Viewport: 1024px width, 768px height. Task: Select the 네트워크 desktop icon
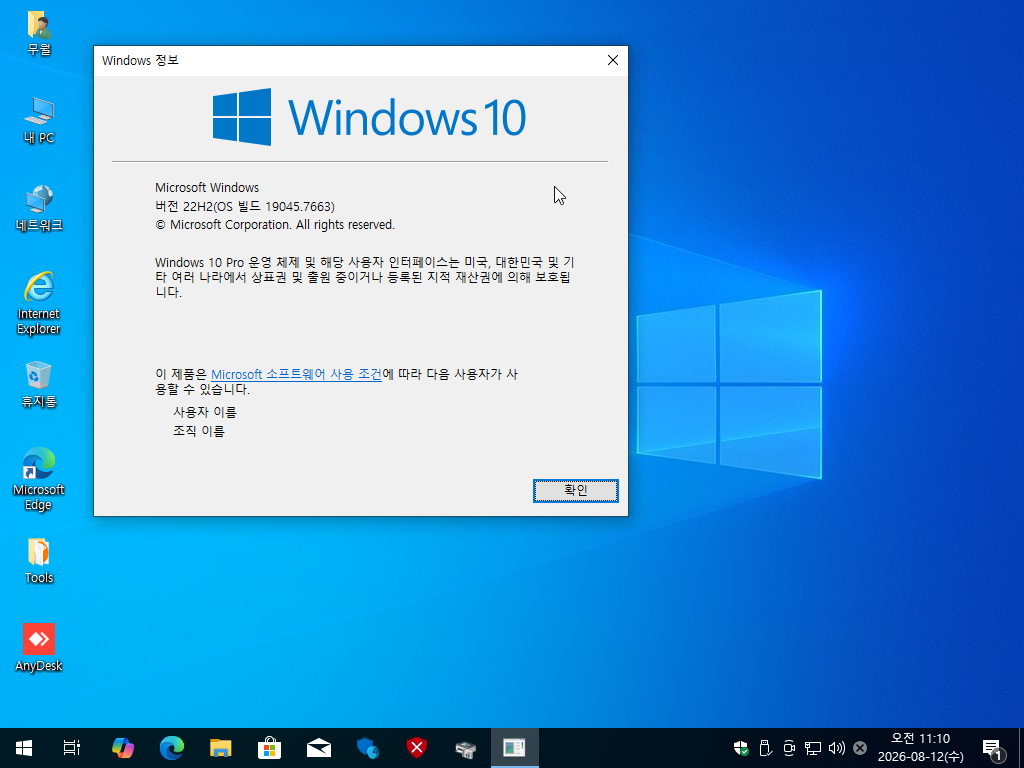tap(39, 209)
